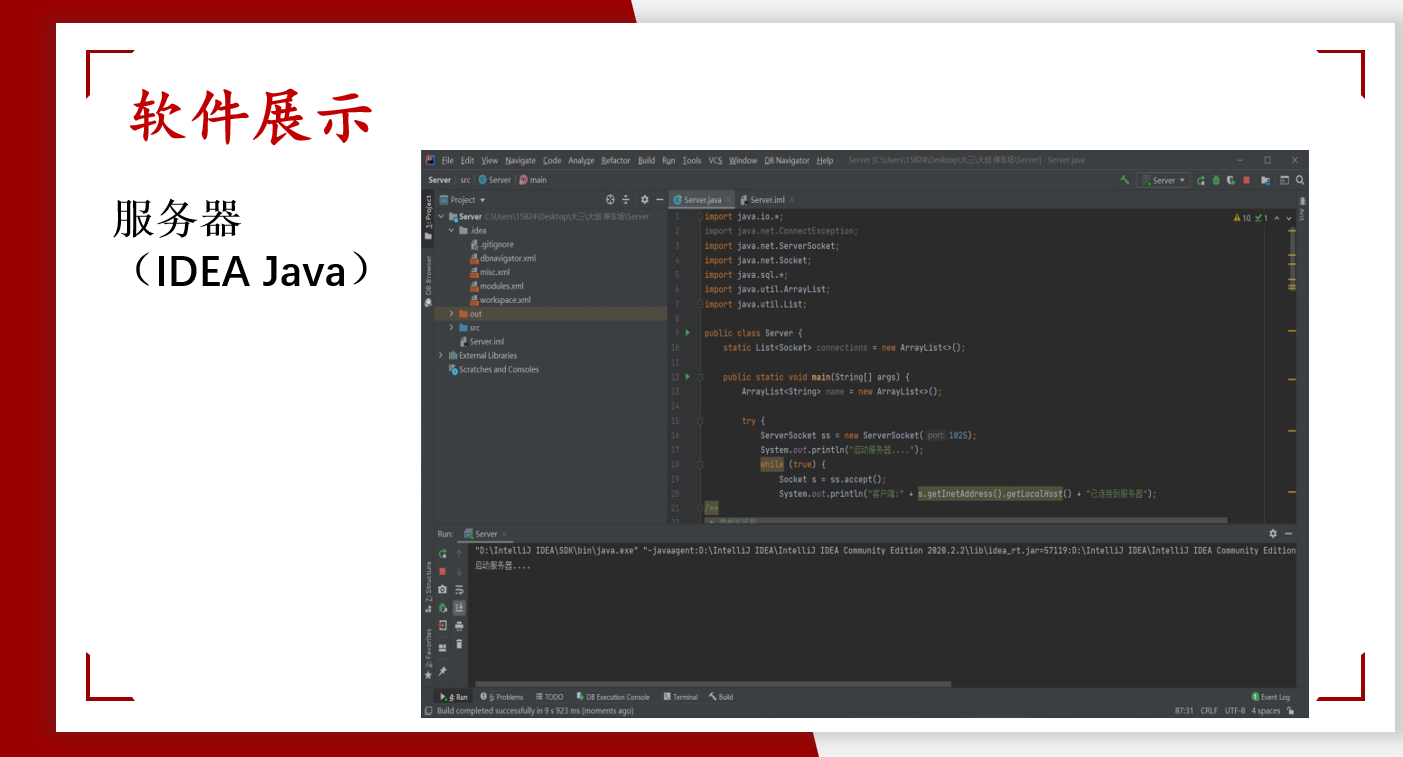Screen dimensions: 1403x757
Task: Toggle the DB Browser side tab
Action: pyautogui.click(x=428, y=280)
